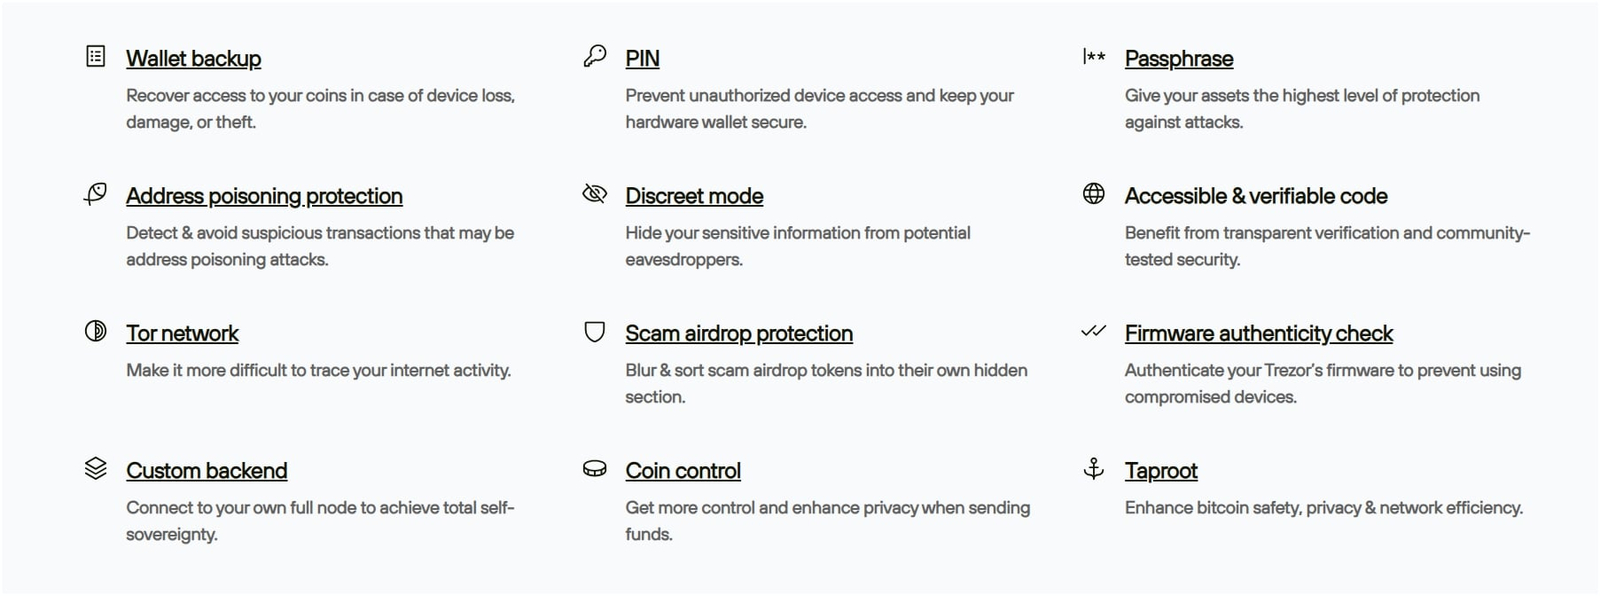Click the globe icon beside Accessible & verifiable code
This screenshot has width=1600, height=596.
pos(1094,193)
